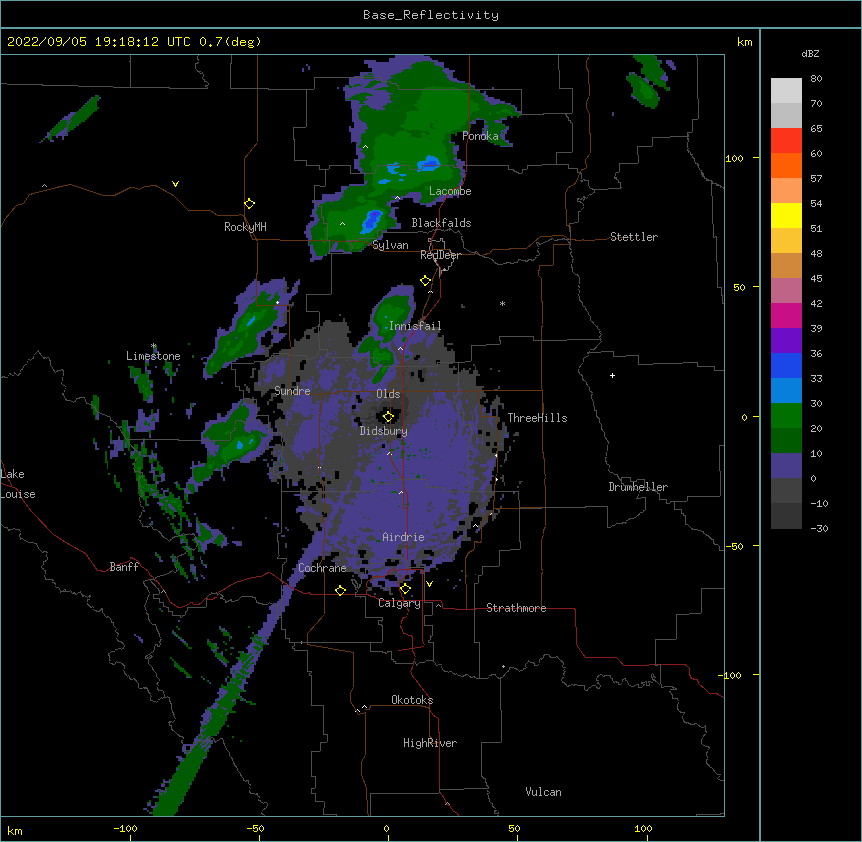Screen dimensions: 862x842
Task: Select the yellow v marker just east of Calgary's diamond
Action: click(429, 584)
